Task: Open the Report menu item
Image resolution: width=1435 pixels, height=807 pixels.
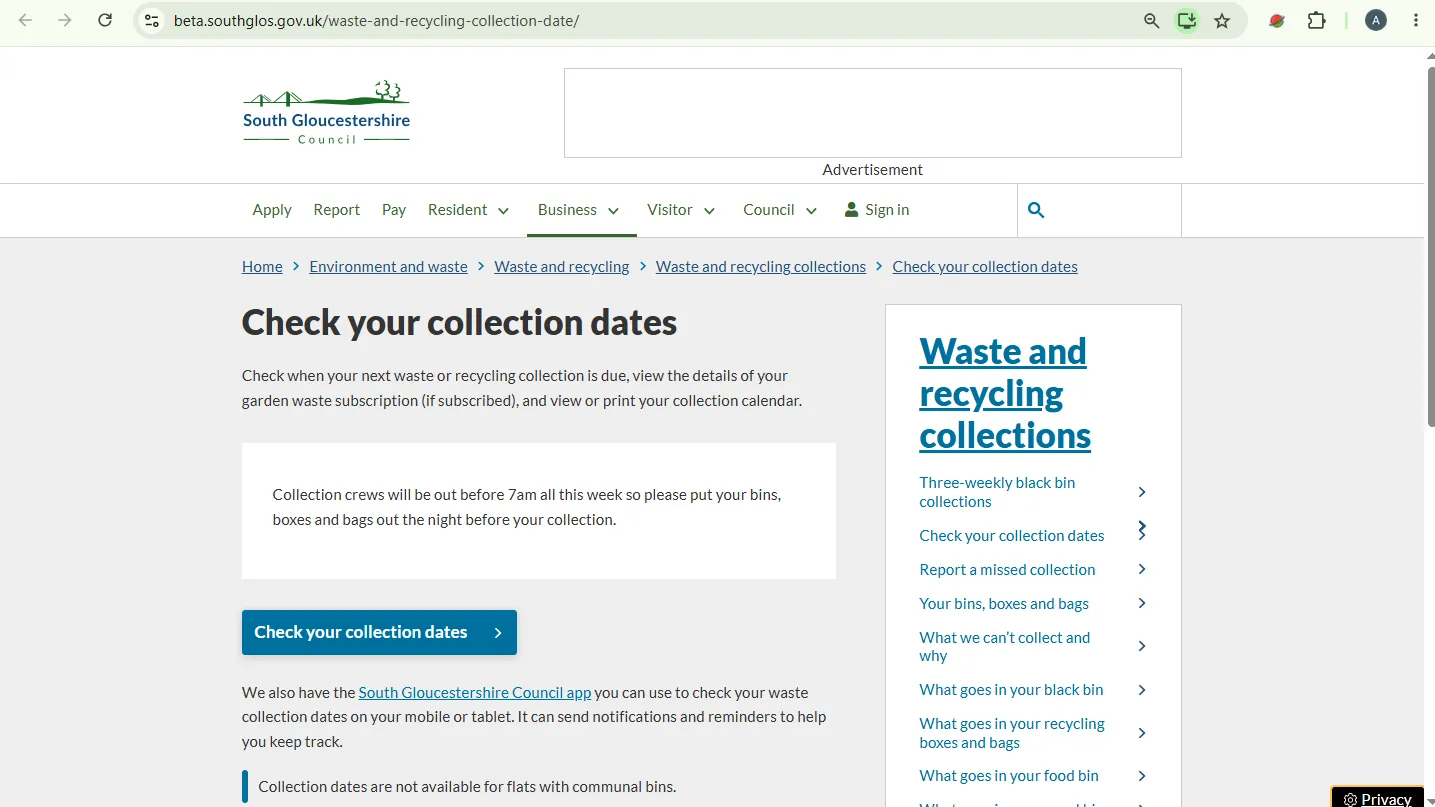Action: (336, 209)
